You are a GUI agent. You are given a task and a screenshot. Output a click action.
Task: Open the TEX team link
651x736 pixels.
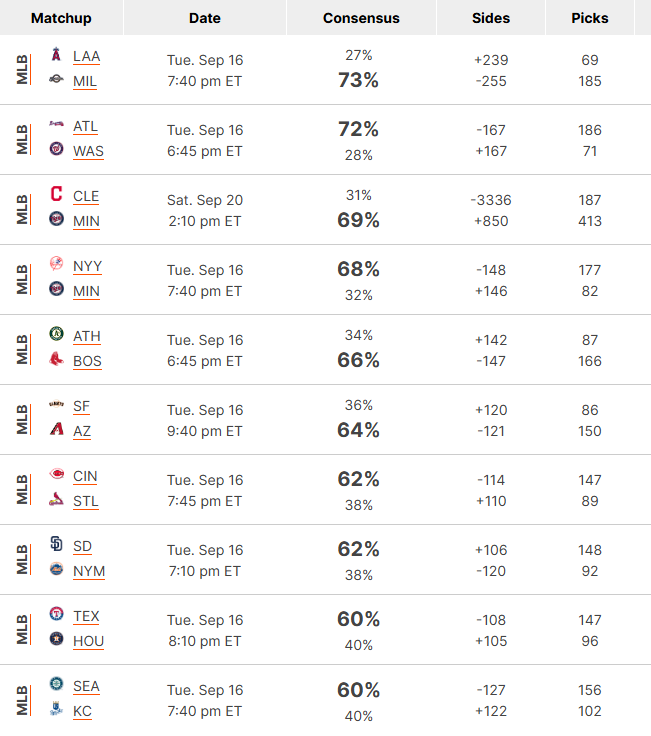pyautogui.click(x=86, y=616)
